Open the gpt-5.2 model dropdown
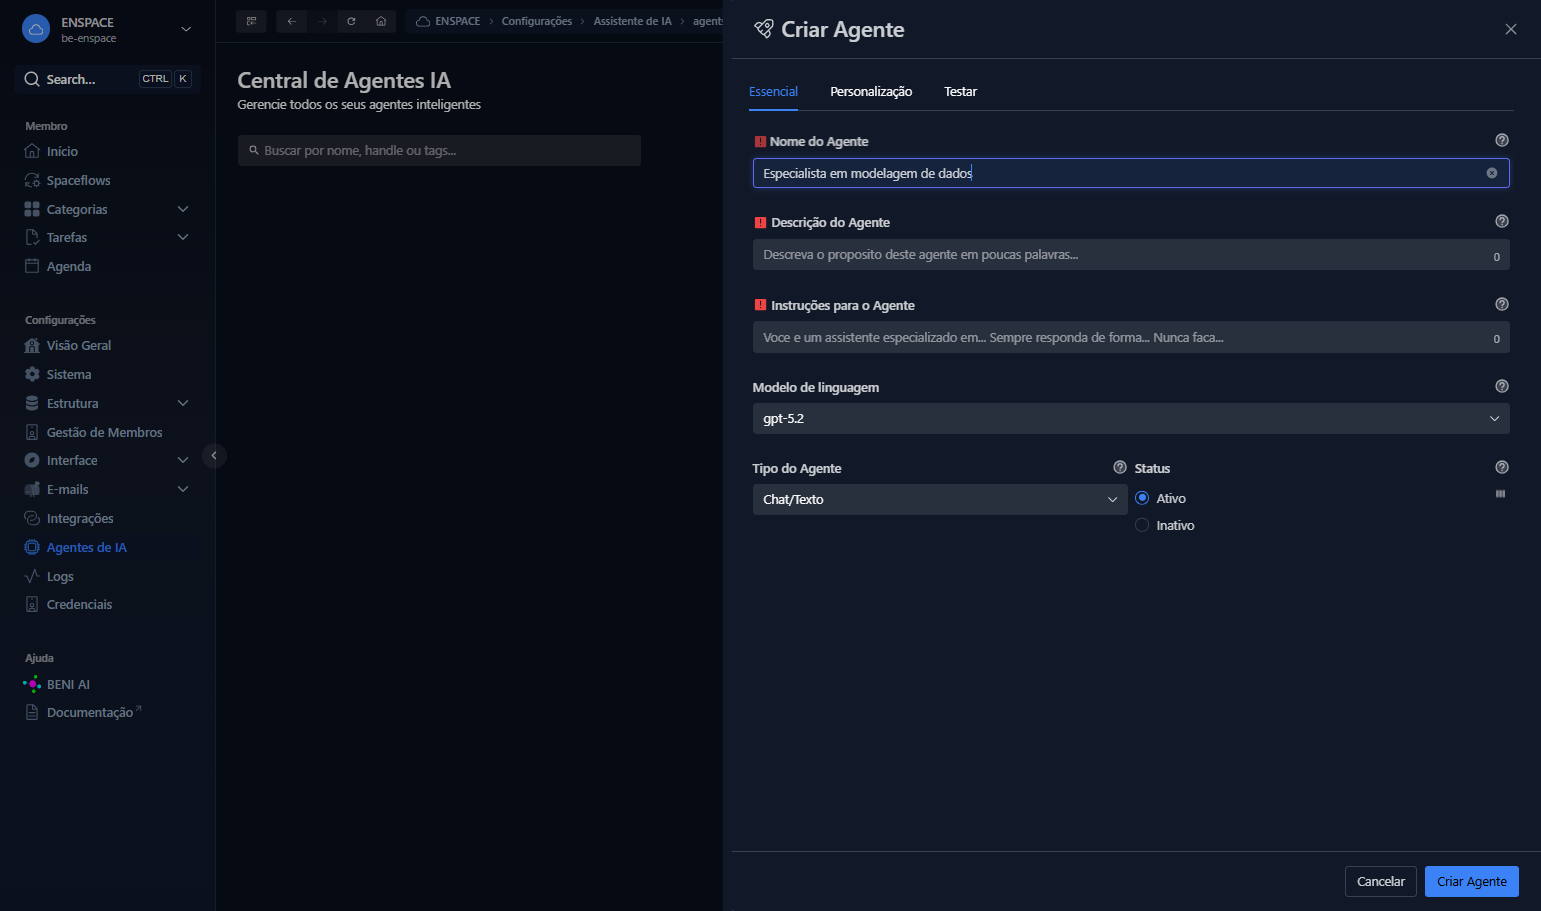 click(1130, 419)
